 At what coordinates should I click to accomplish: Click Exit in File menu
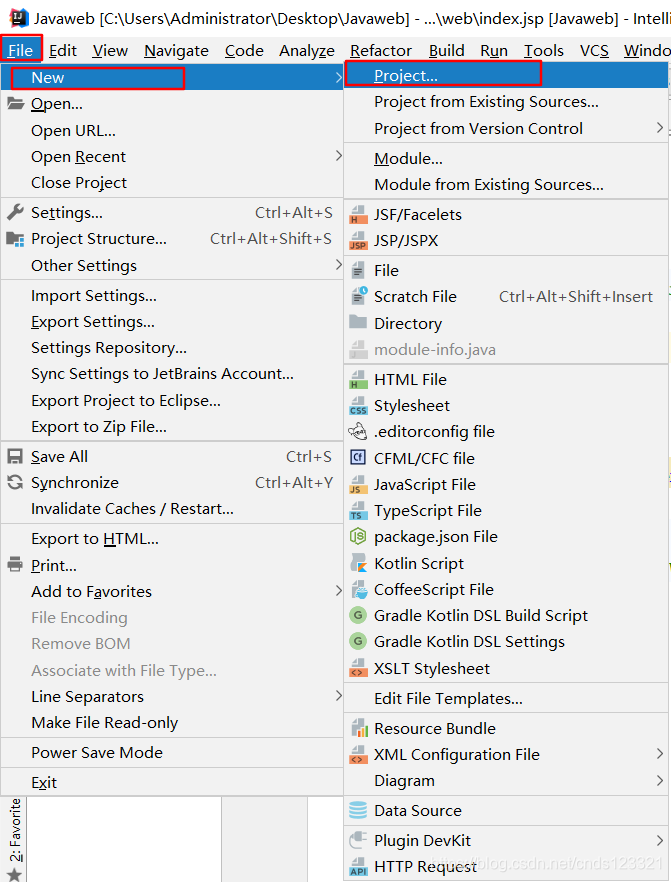click(172, 782)
